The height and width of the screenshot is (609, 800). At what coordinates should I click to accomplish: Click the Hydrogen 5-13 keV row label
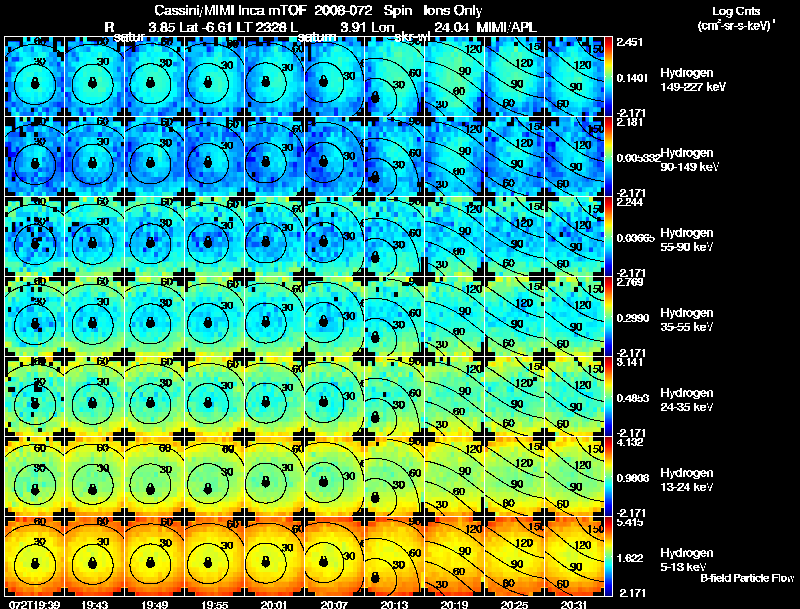point(687,560)
